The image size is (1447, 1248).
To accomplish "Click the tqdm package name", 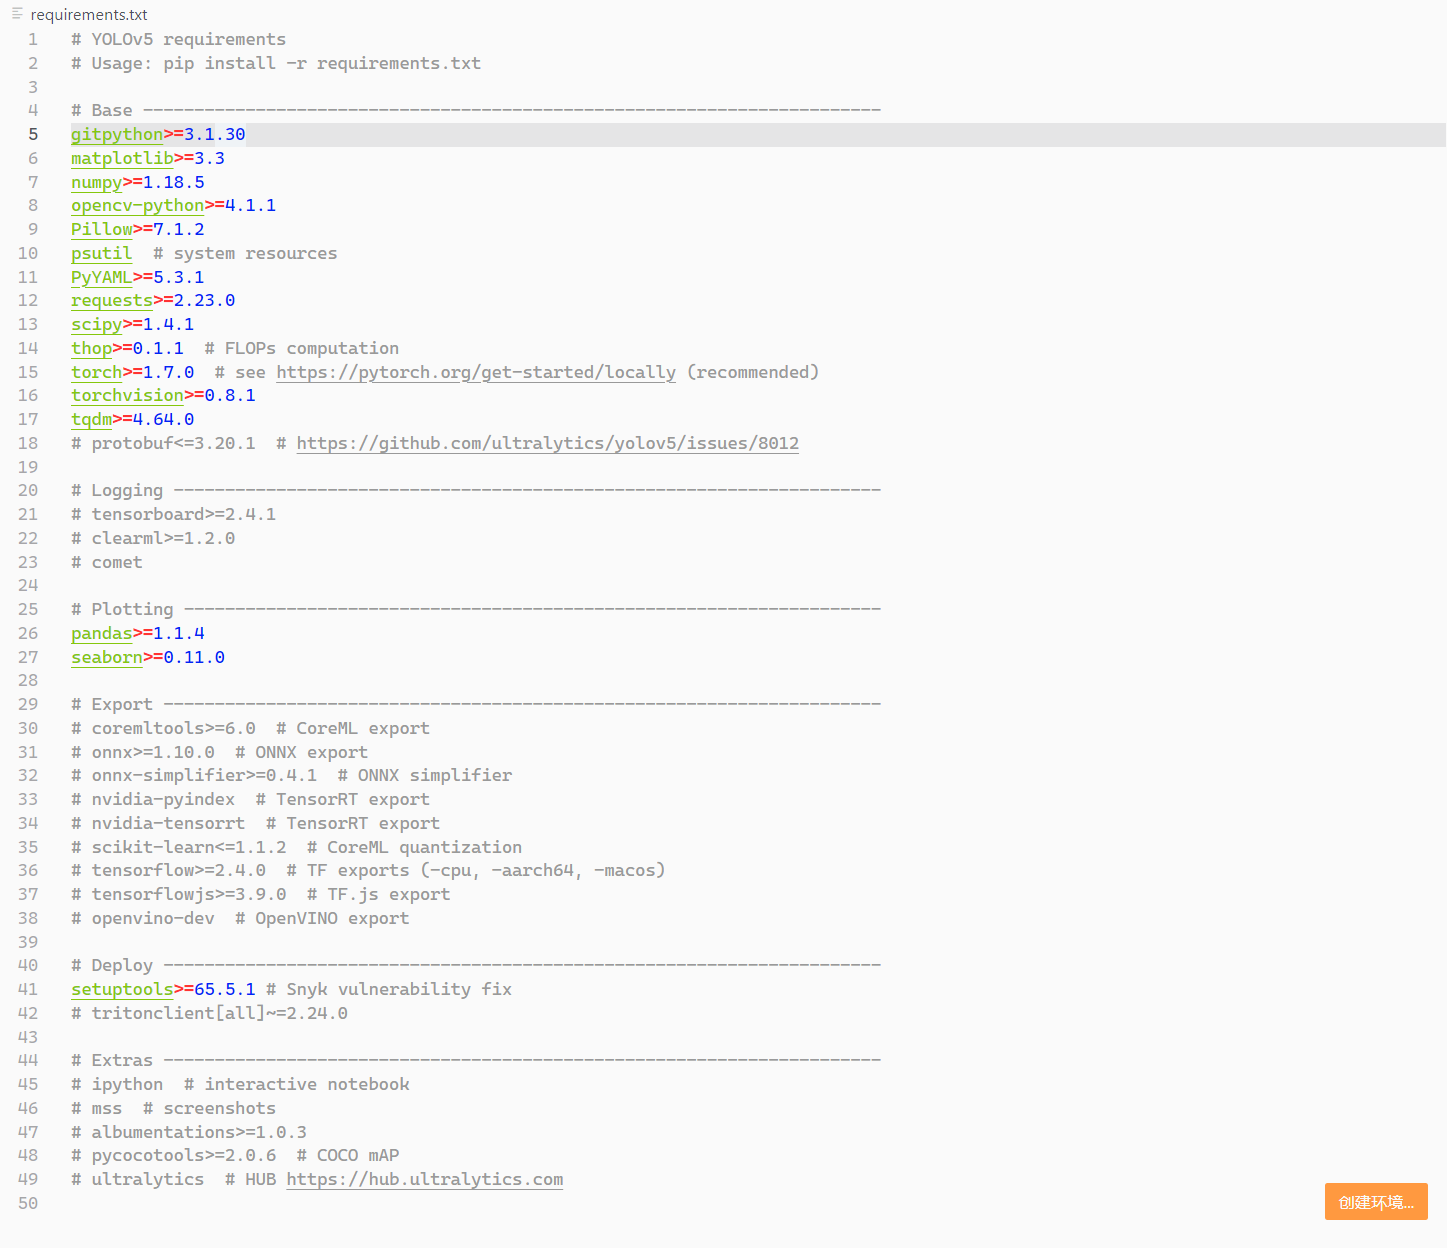I will coord(91,419).
